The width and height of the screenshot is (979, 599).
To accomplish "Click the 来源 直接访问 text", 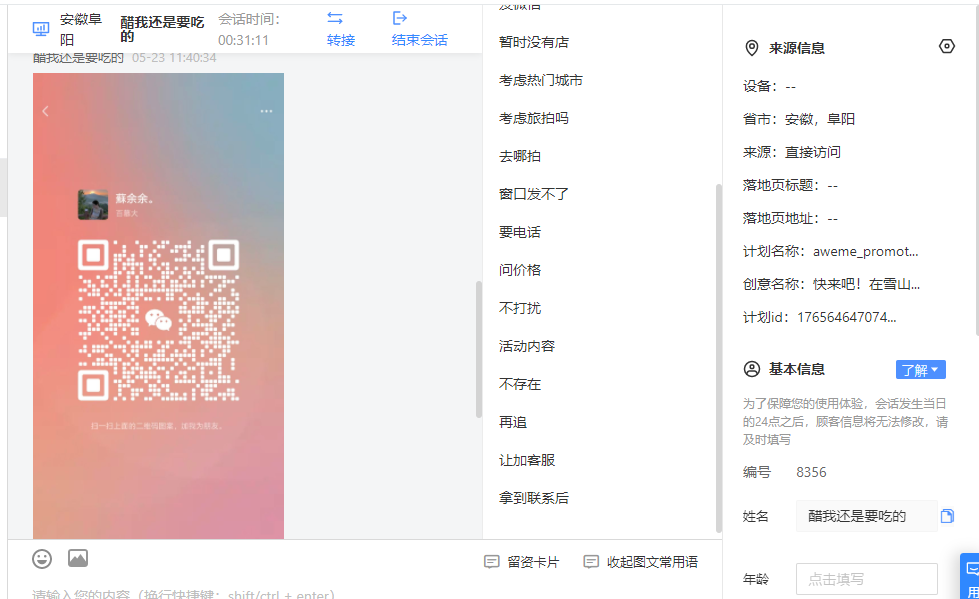I will pos(792,152).
